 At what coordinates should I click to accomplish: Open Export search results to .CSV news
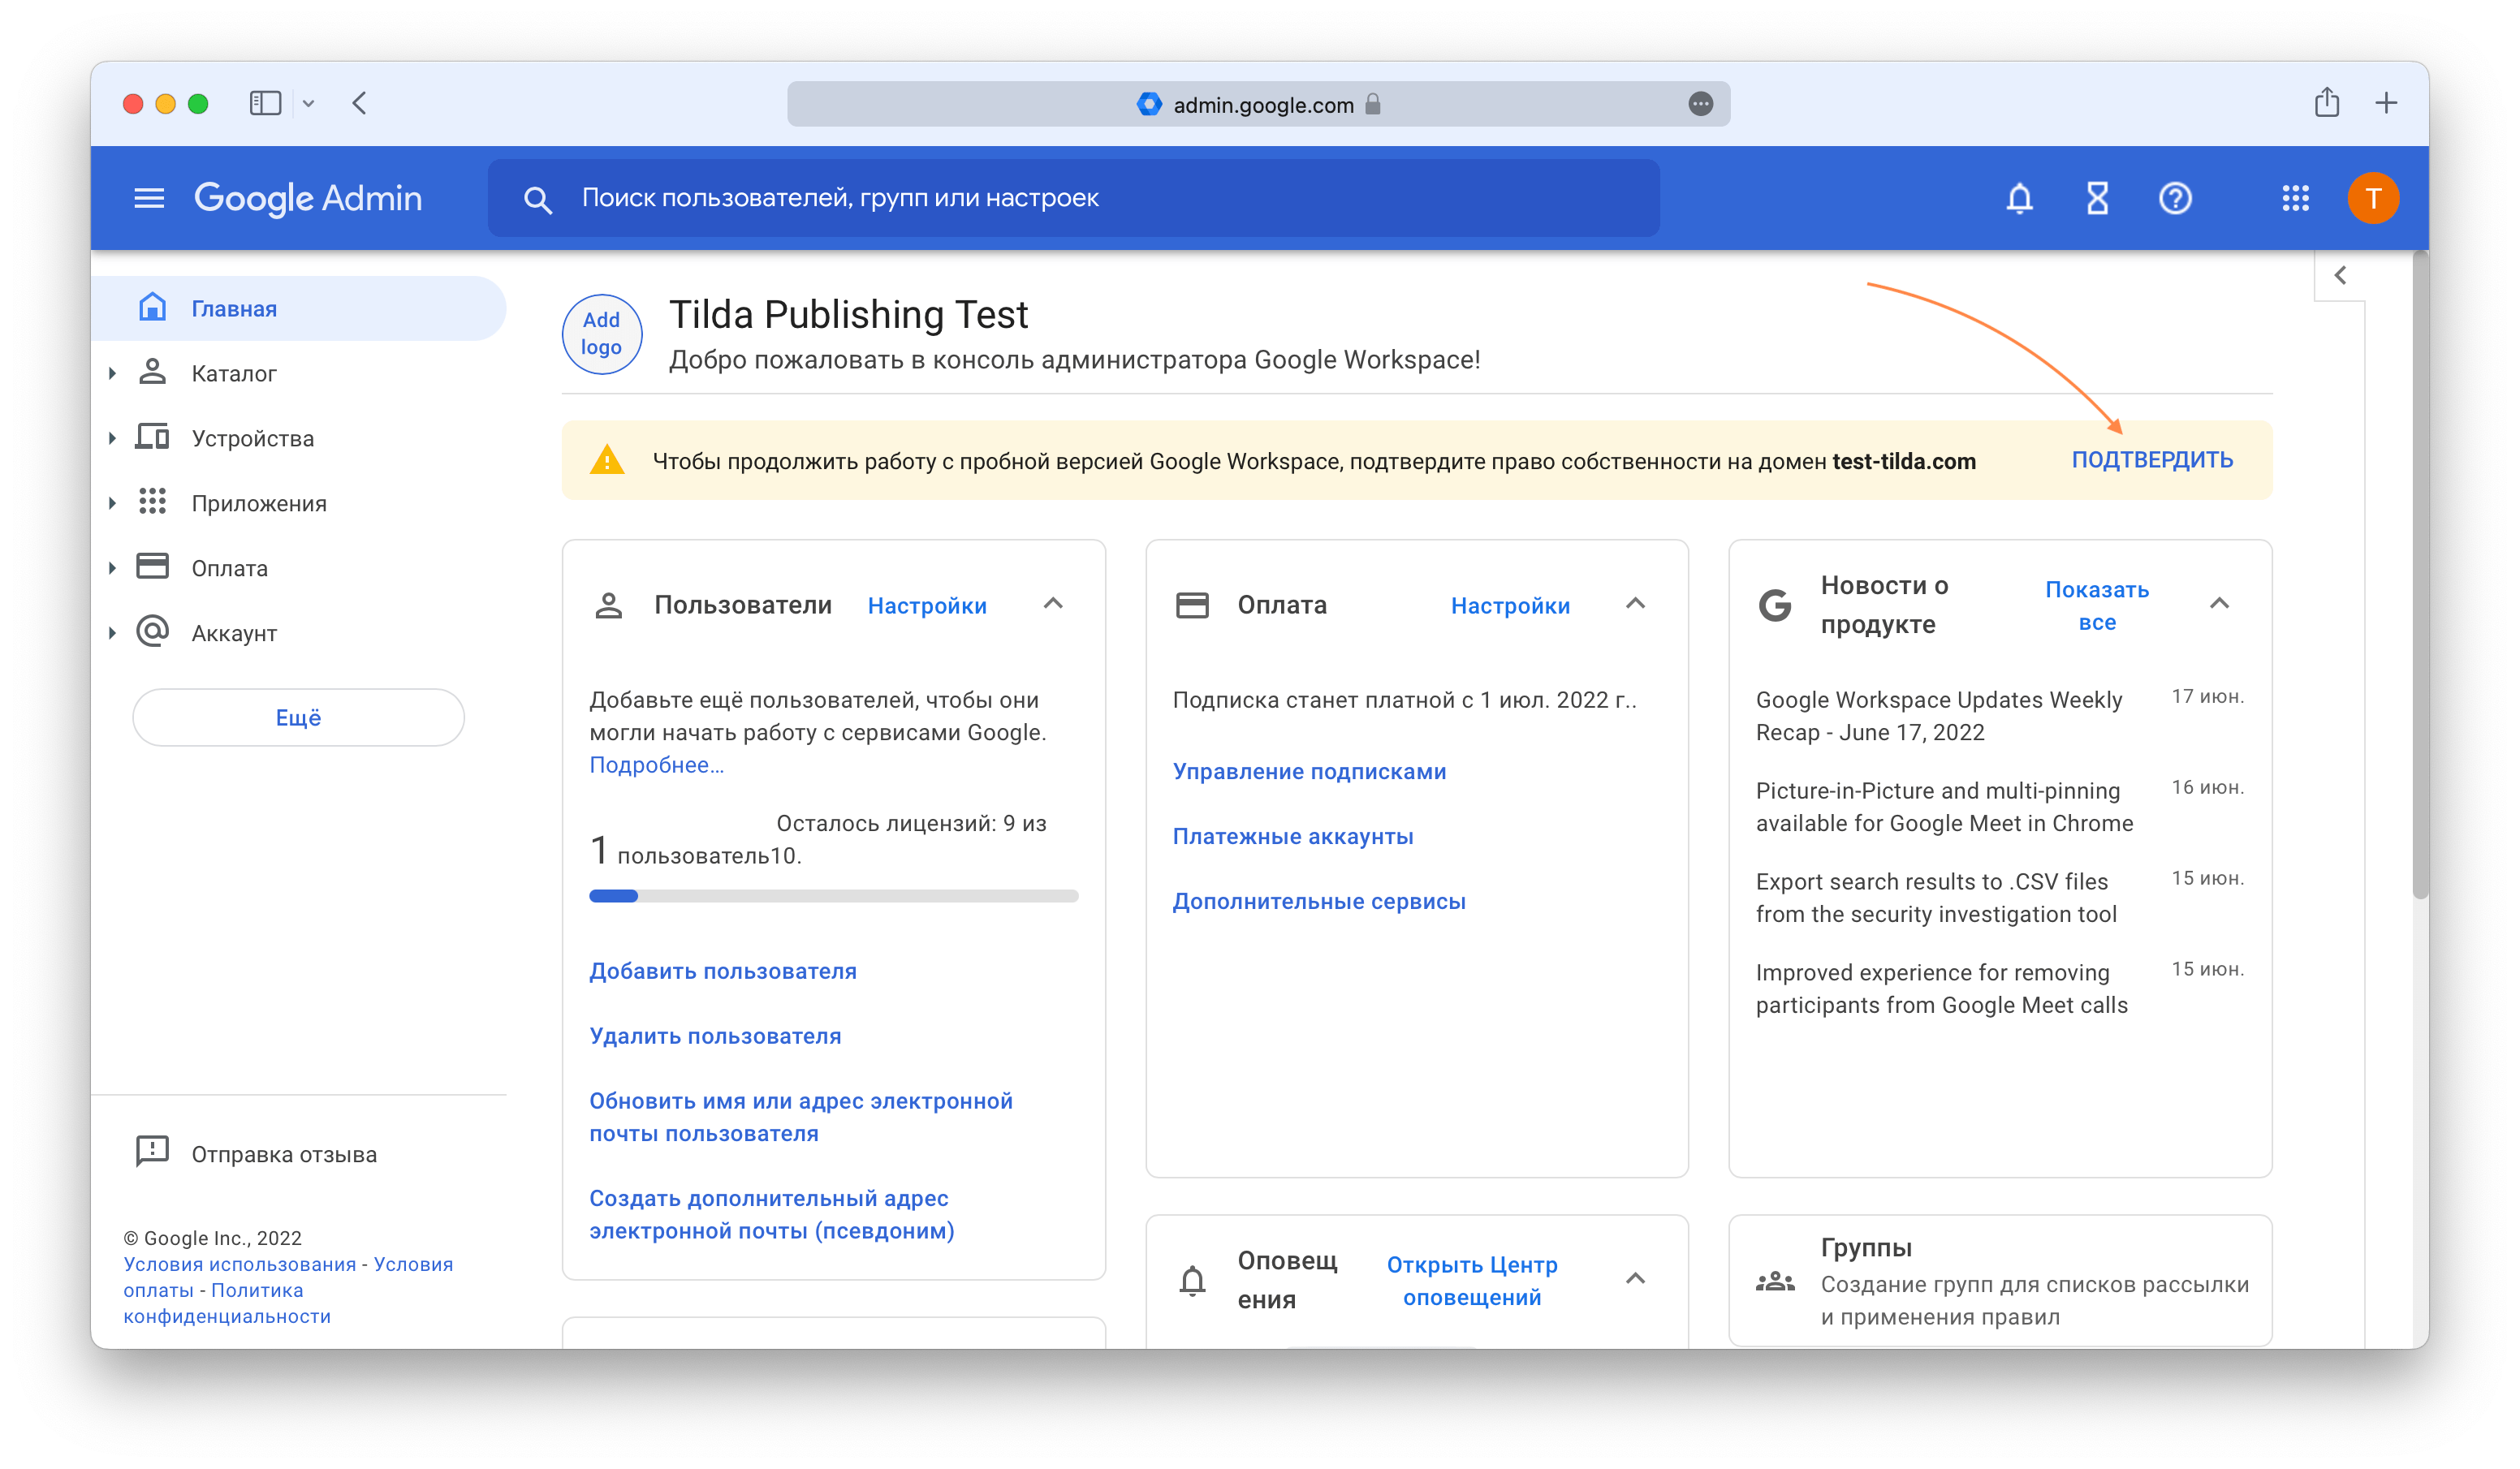pos(1936,898)
